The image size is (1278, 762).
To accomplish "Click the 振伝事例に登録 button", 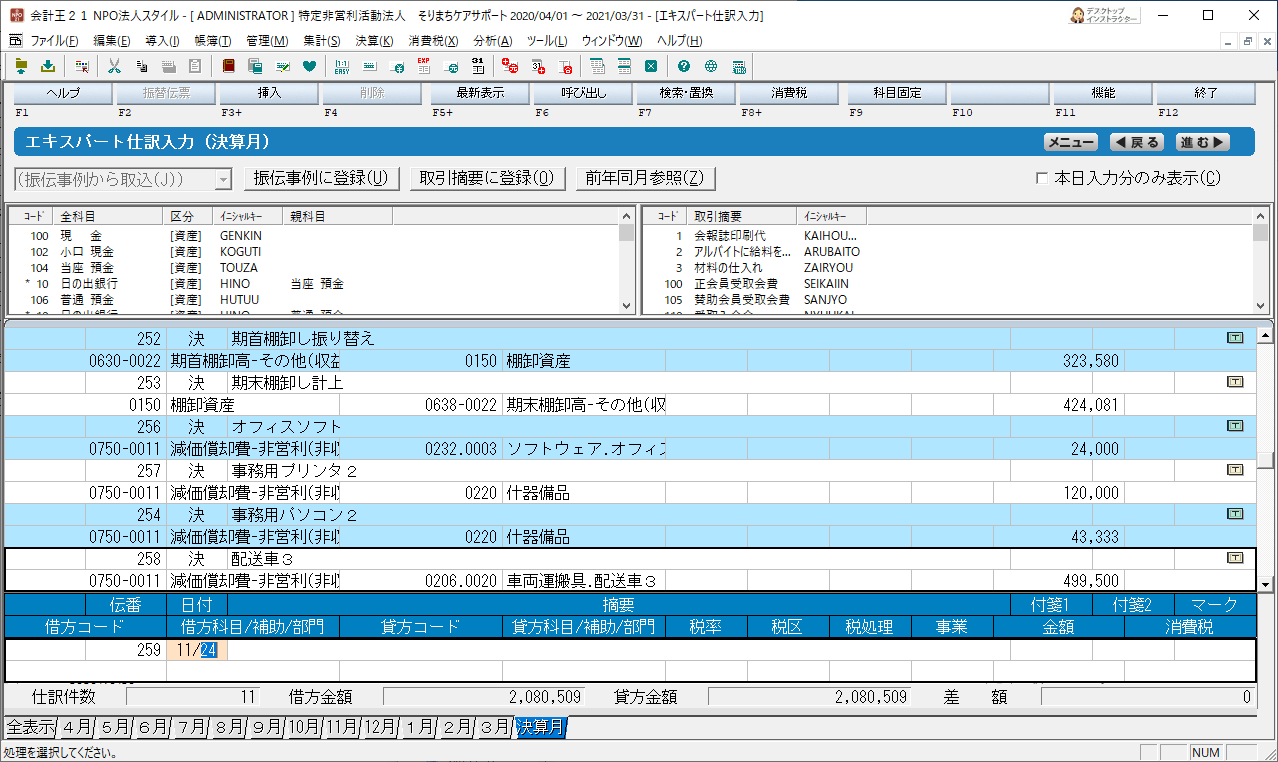I will 320,179.
